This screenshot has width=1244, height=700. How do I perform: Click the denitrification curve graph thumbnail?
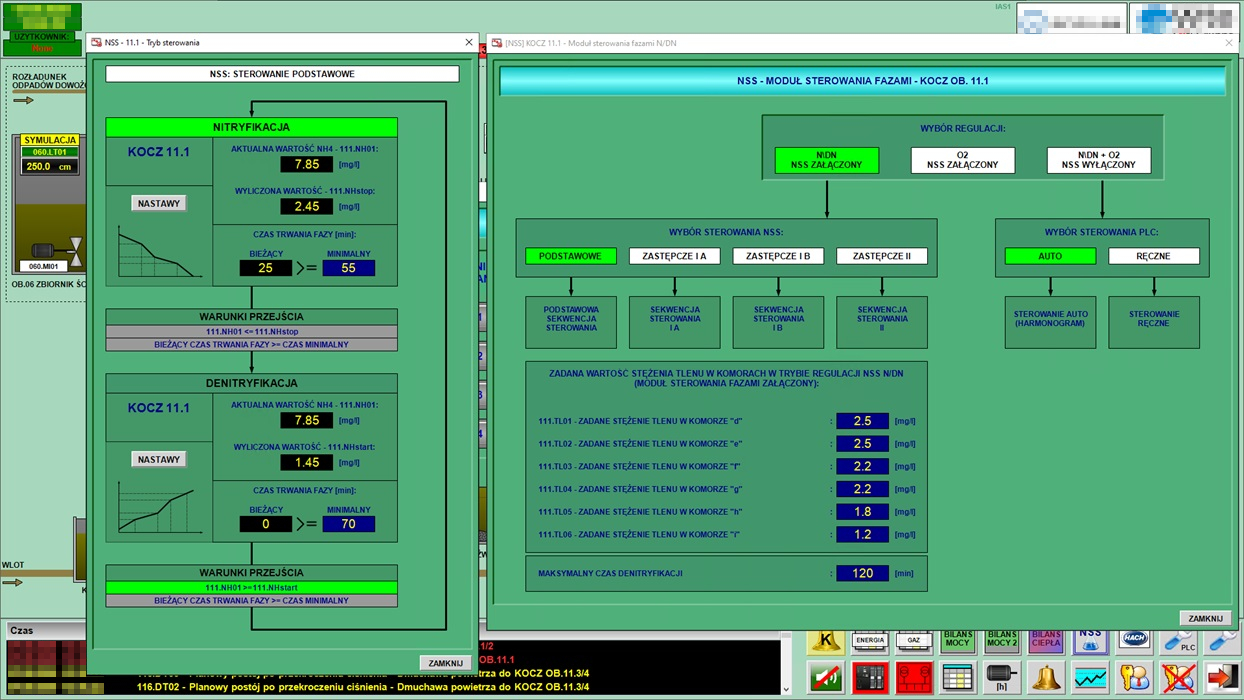tap(160, 509)
